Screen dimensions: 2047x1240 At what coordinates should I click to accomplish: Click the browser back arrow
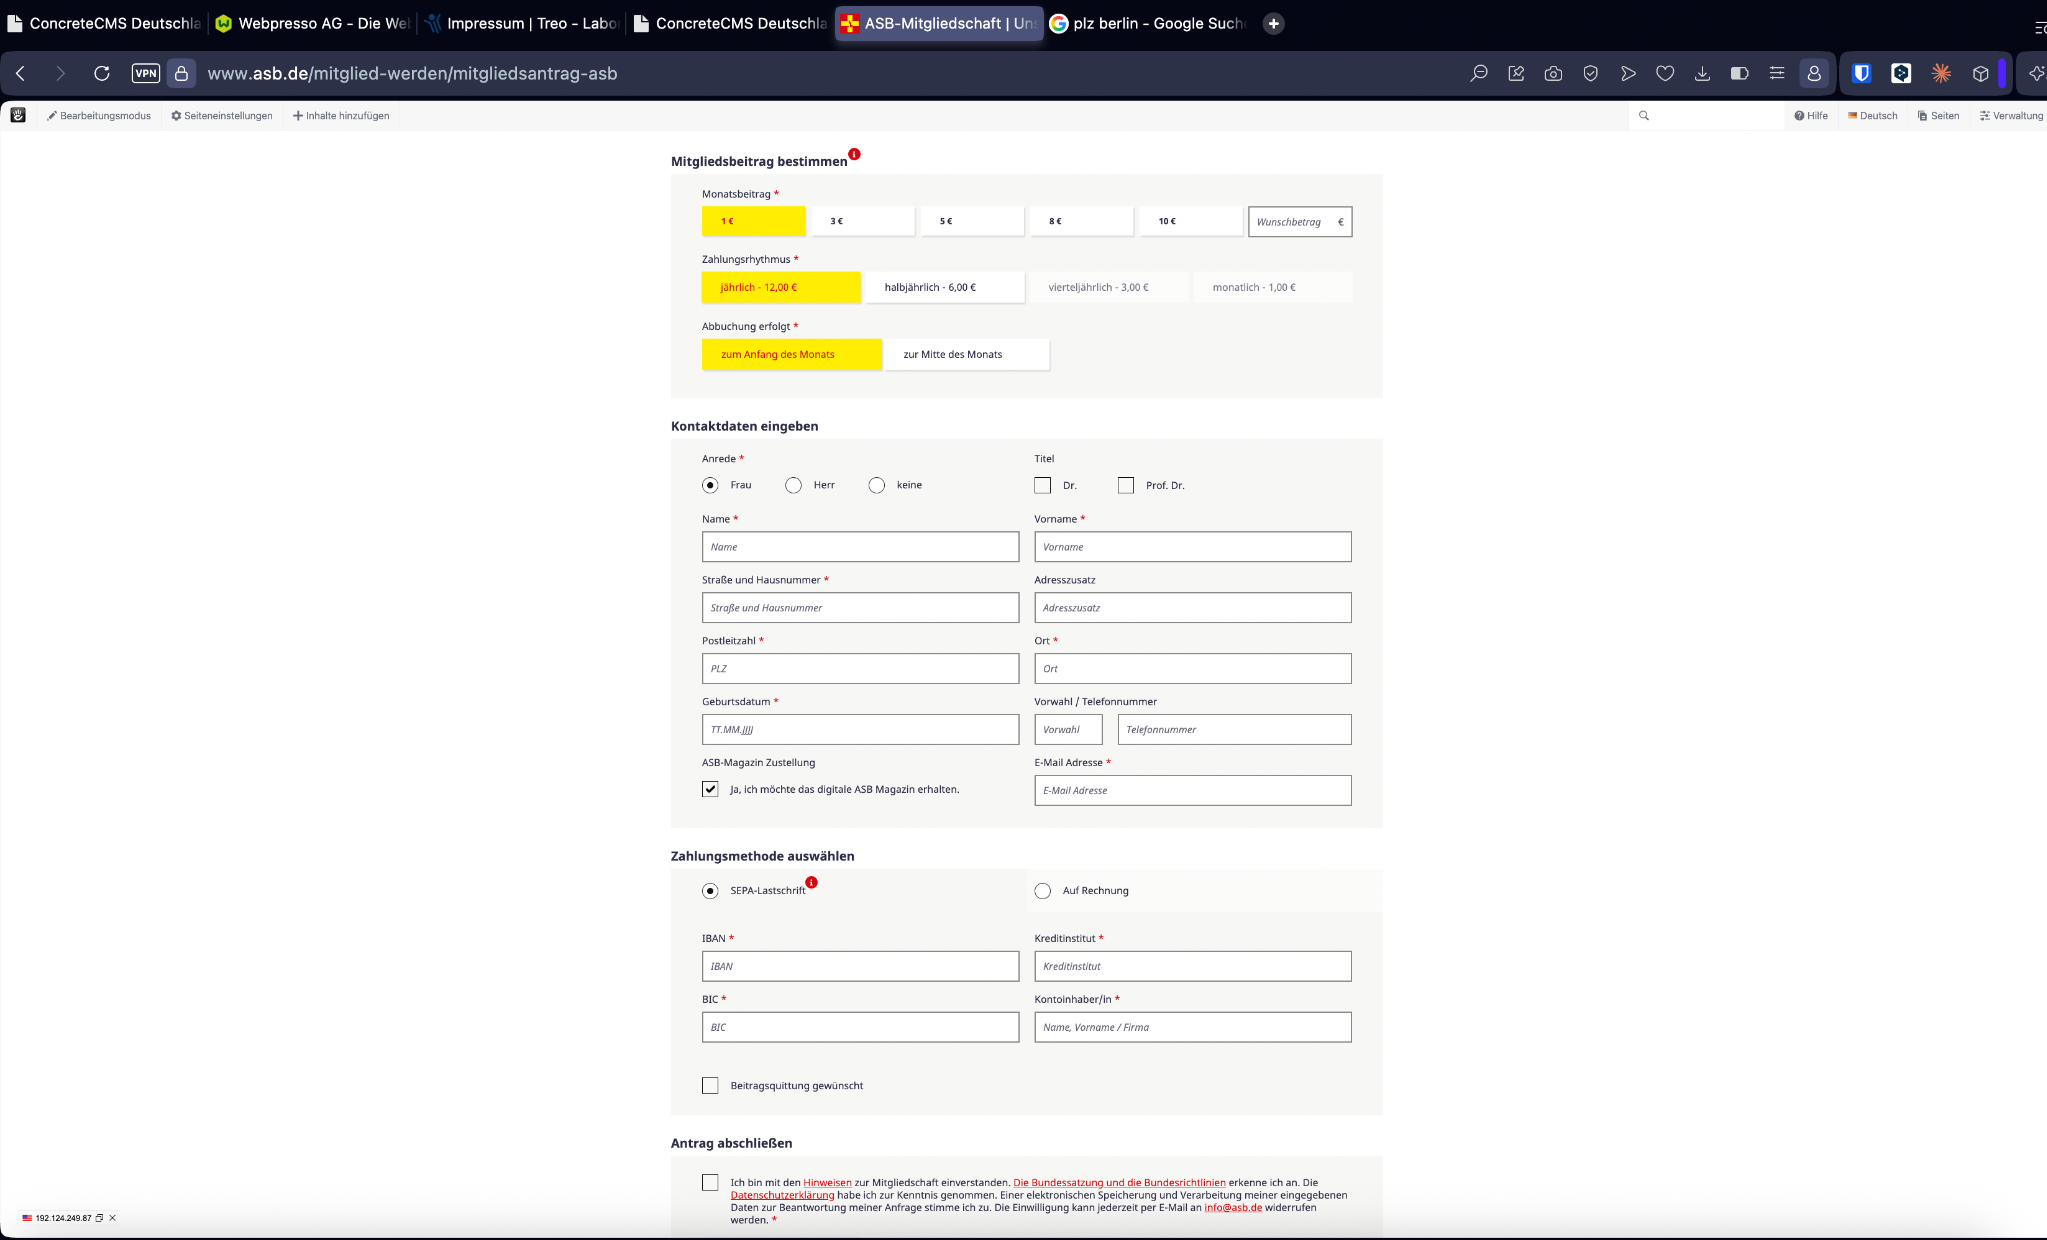pos(21,73)
